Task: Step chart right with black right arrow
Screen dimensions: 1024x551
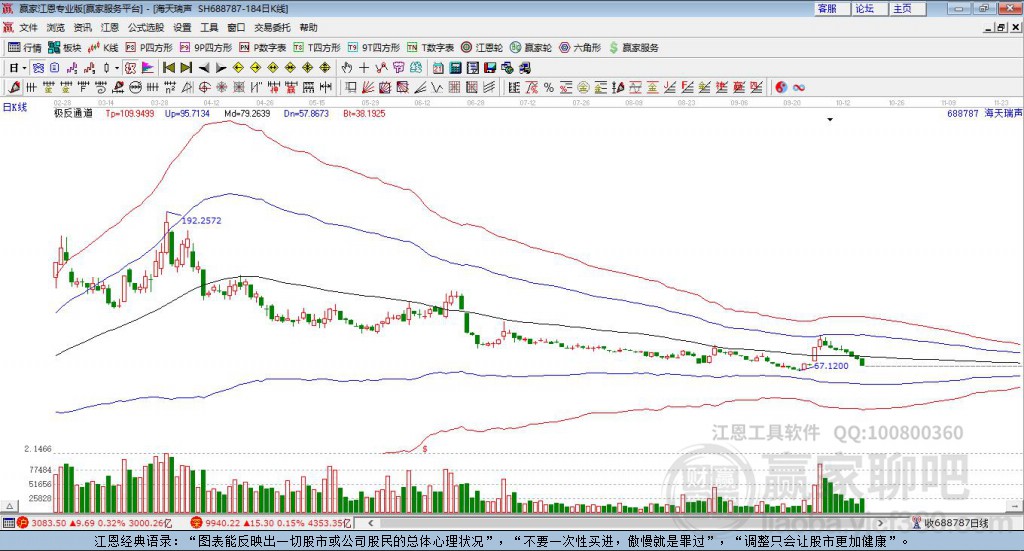Action: tap(221, 68)
